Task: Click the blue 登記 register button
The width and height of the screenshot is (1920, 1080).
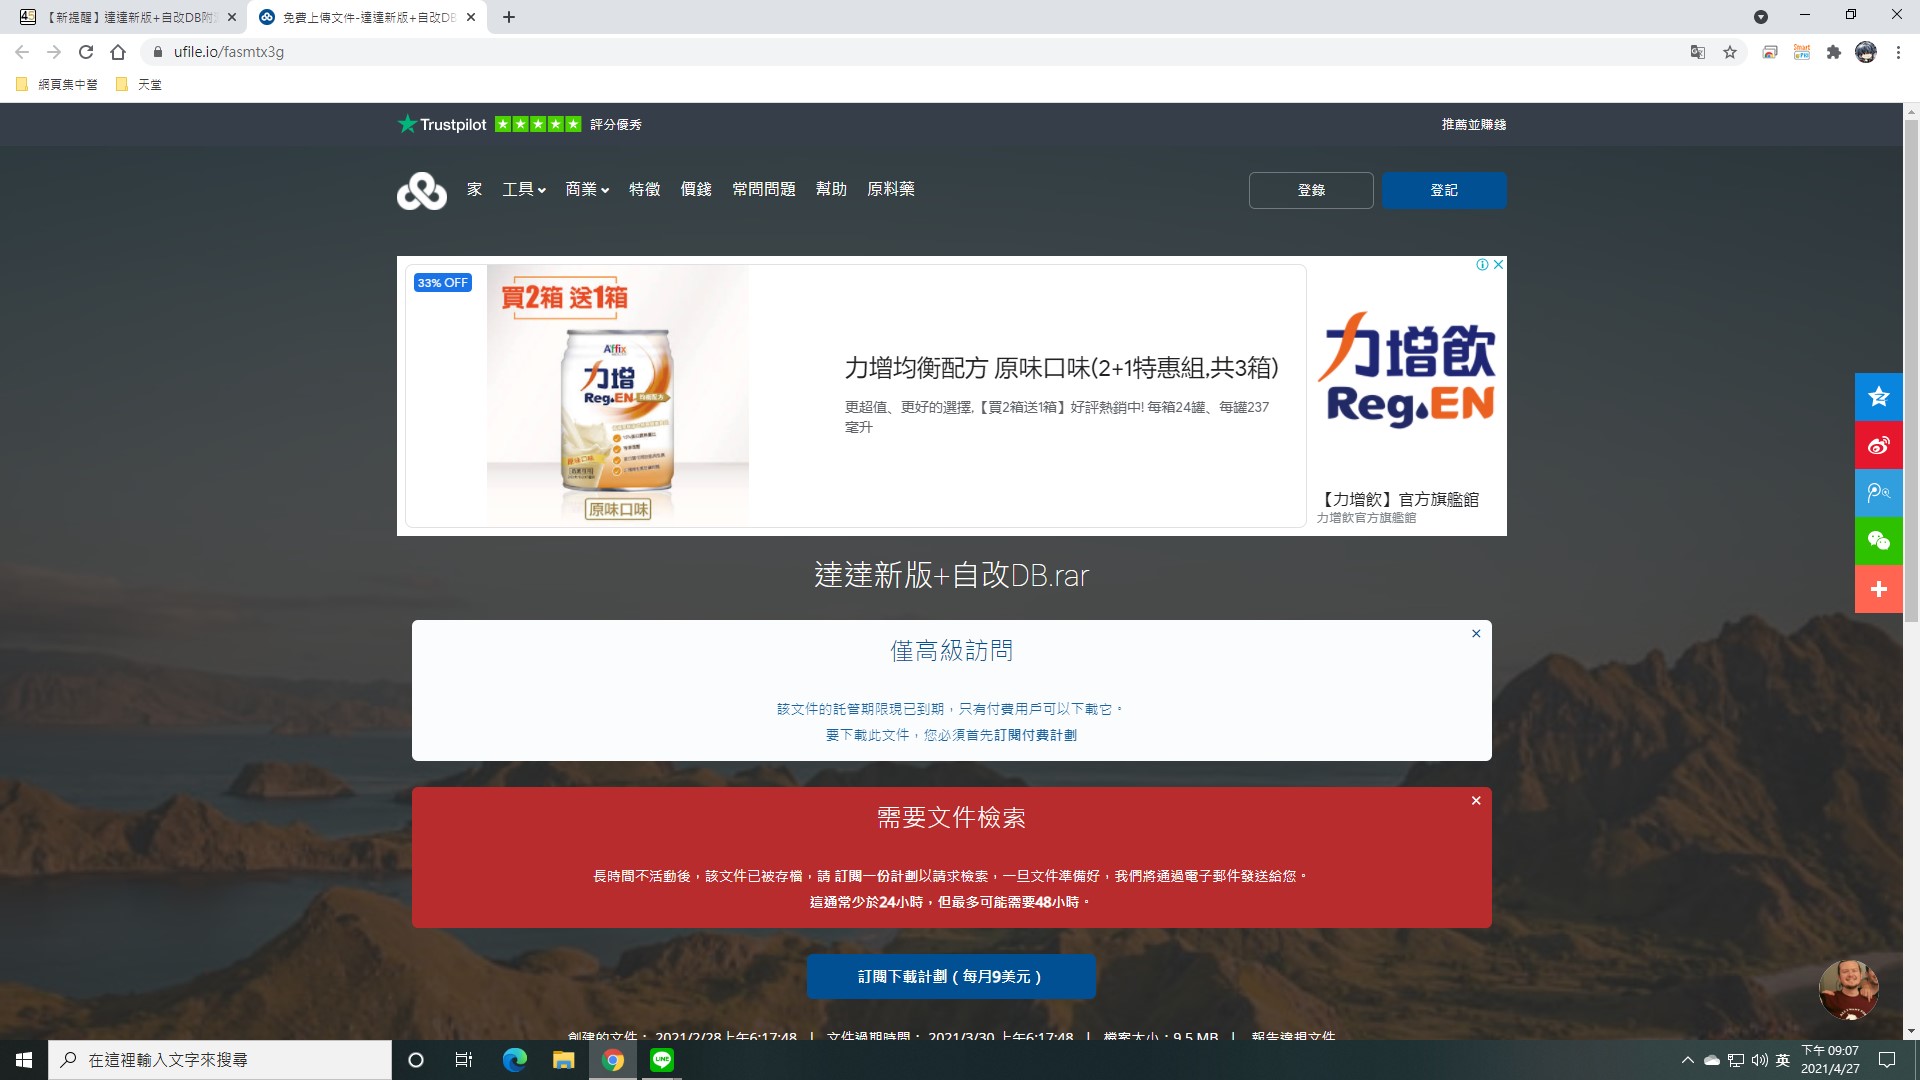Action: tap(1444, 190)
